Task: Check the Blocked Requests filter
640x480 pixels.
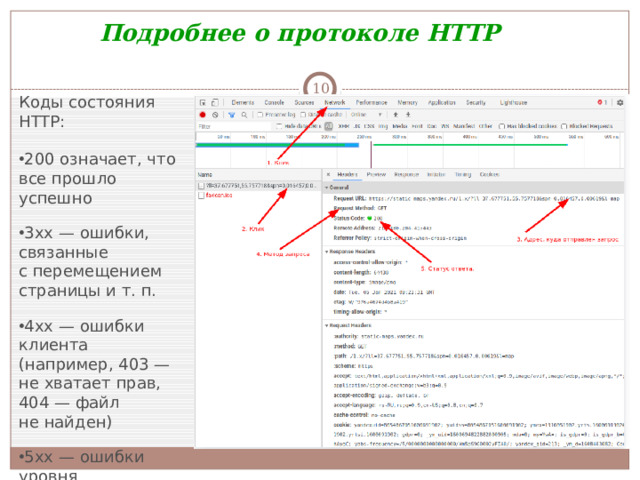Action: (x=564, y=126)
